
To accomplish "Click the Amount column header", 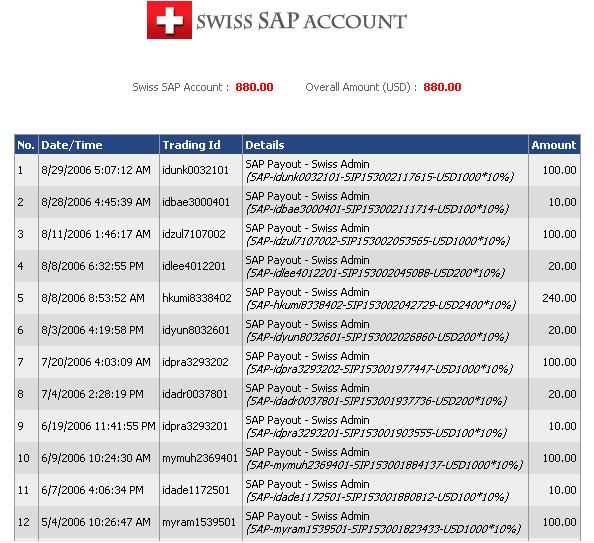I will (x=553, y=145).
